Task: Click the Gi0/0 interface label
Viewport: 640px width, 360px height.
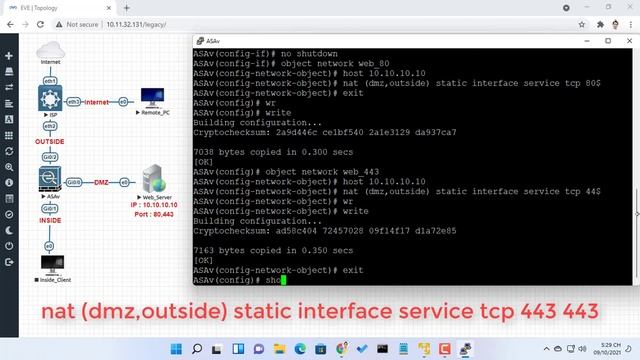Action: (73, 182)
